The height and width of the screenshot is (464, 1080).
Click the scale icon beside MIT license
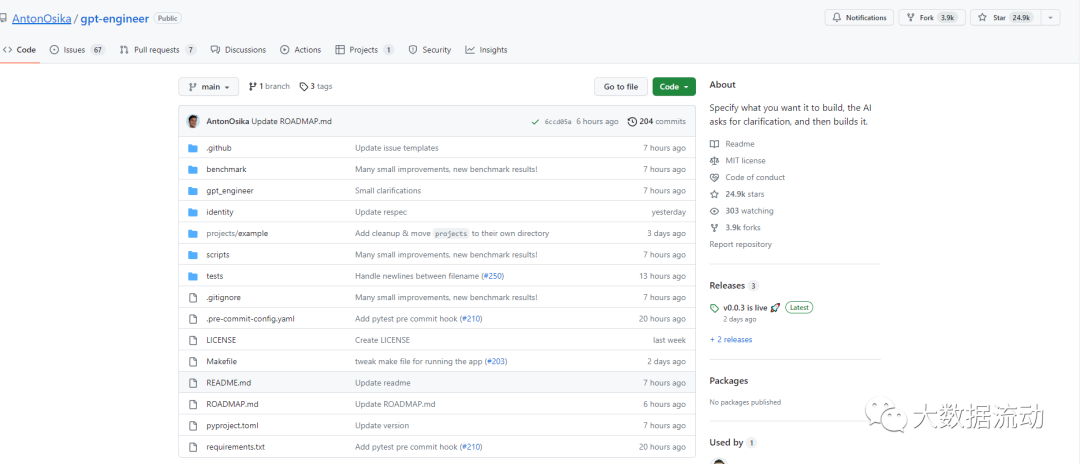click(x=714, y=160)
